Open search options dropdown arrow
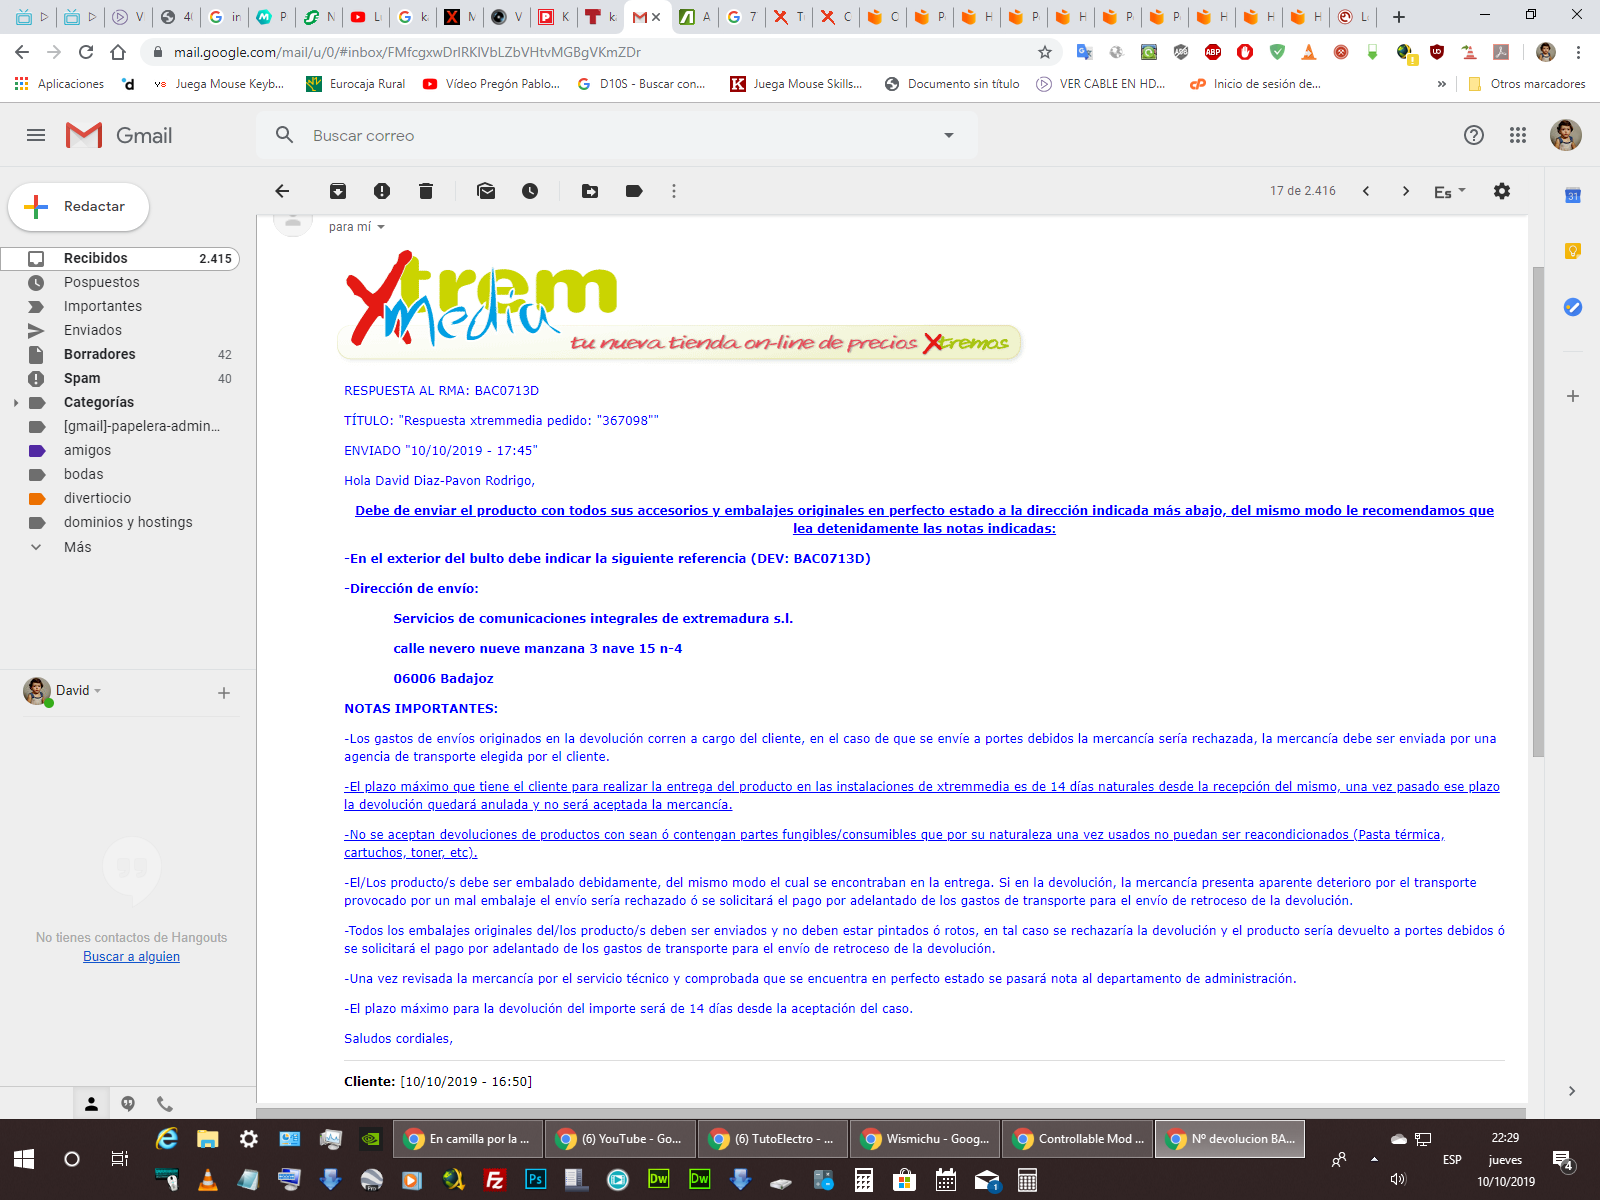The image size is (1600, 1200). [949, 135]
